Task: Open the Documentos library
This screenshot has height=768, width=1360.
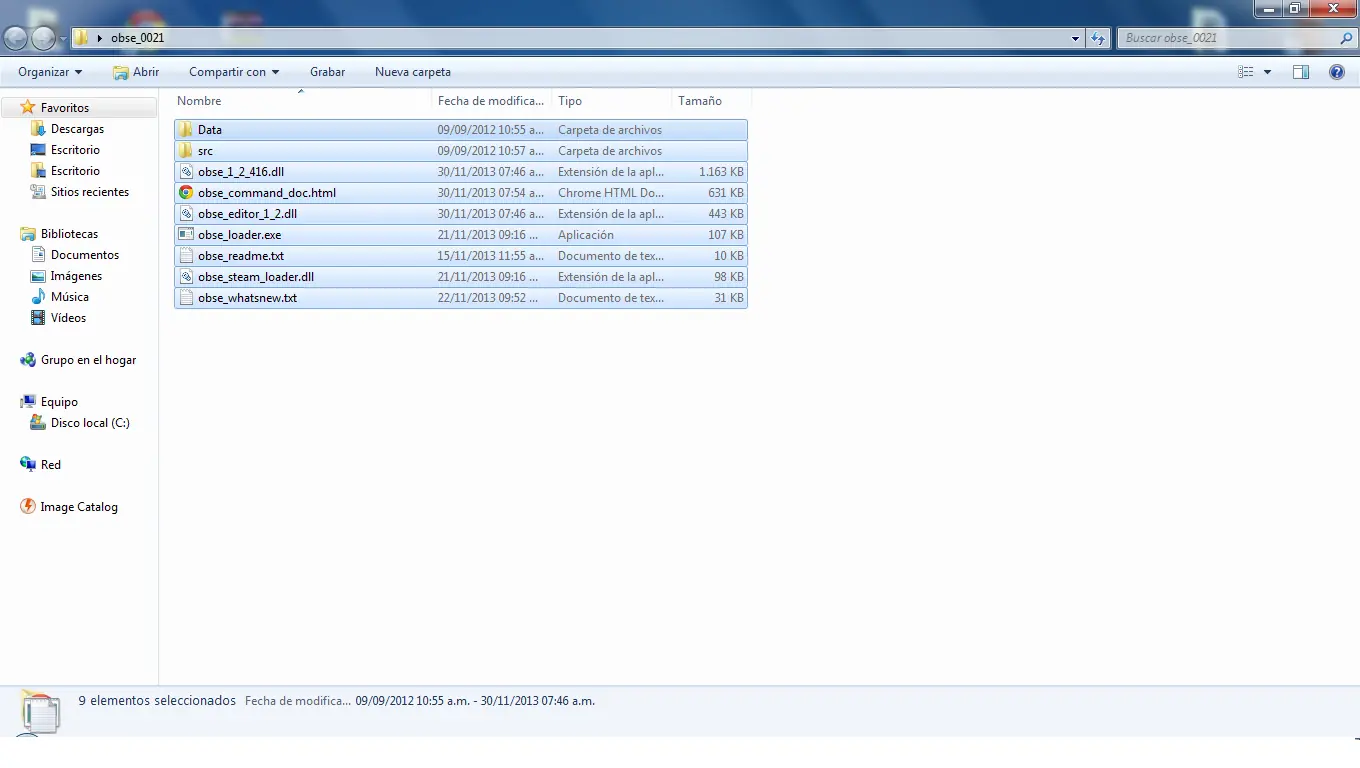Action: pyautogui.click(x=85, y=255)
